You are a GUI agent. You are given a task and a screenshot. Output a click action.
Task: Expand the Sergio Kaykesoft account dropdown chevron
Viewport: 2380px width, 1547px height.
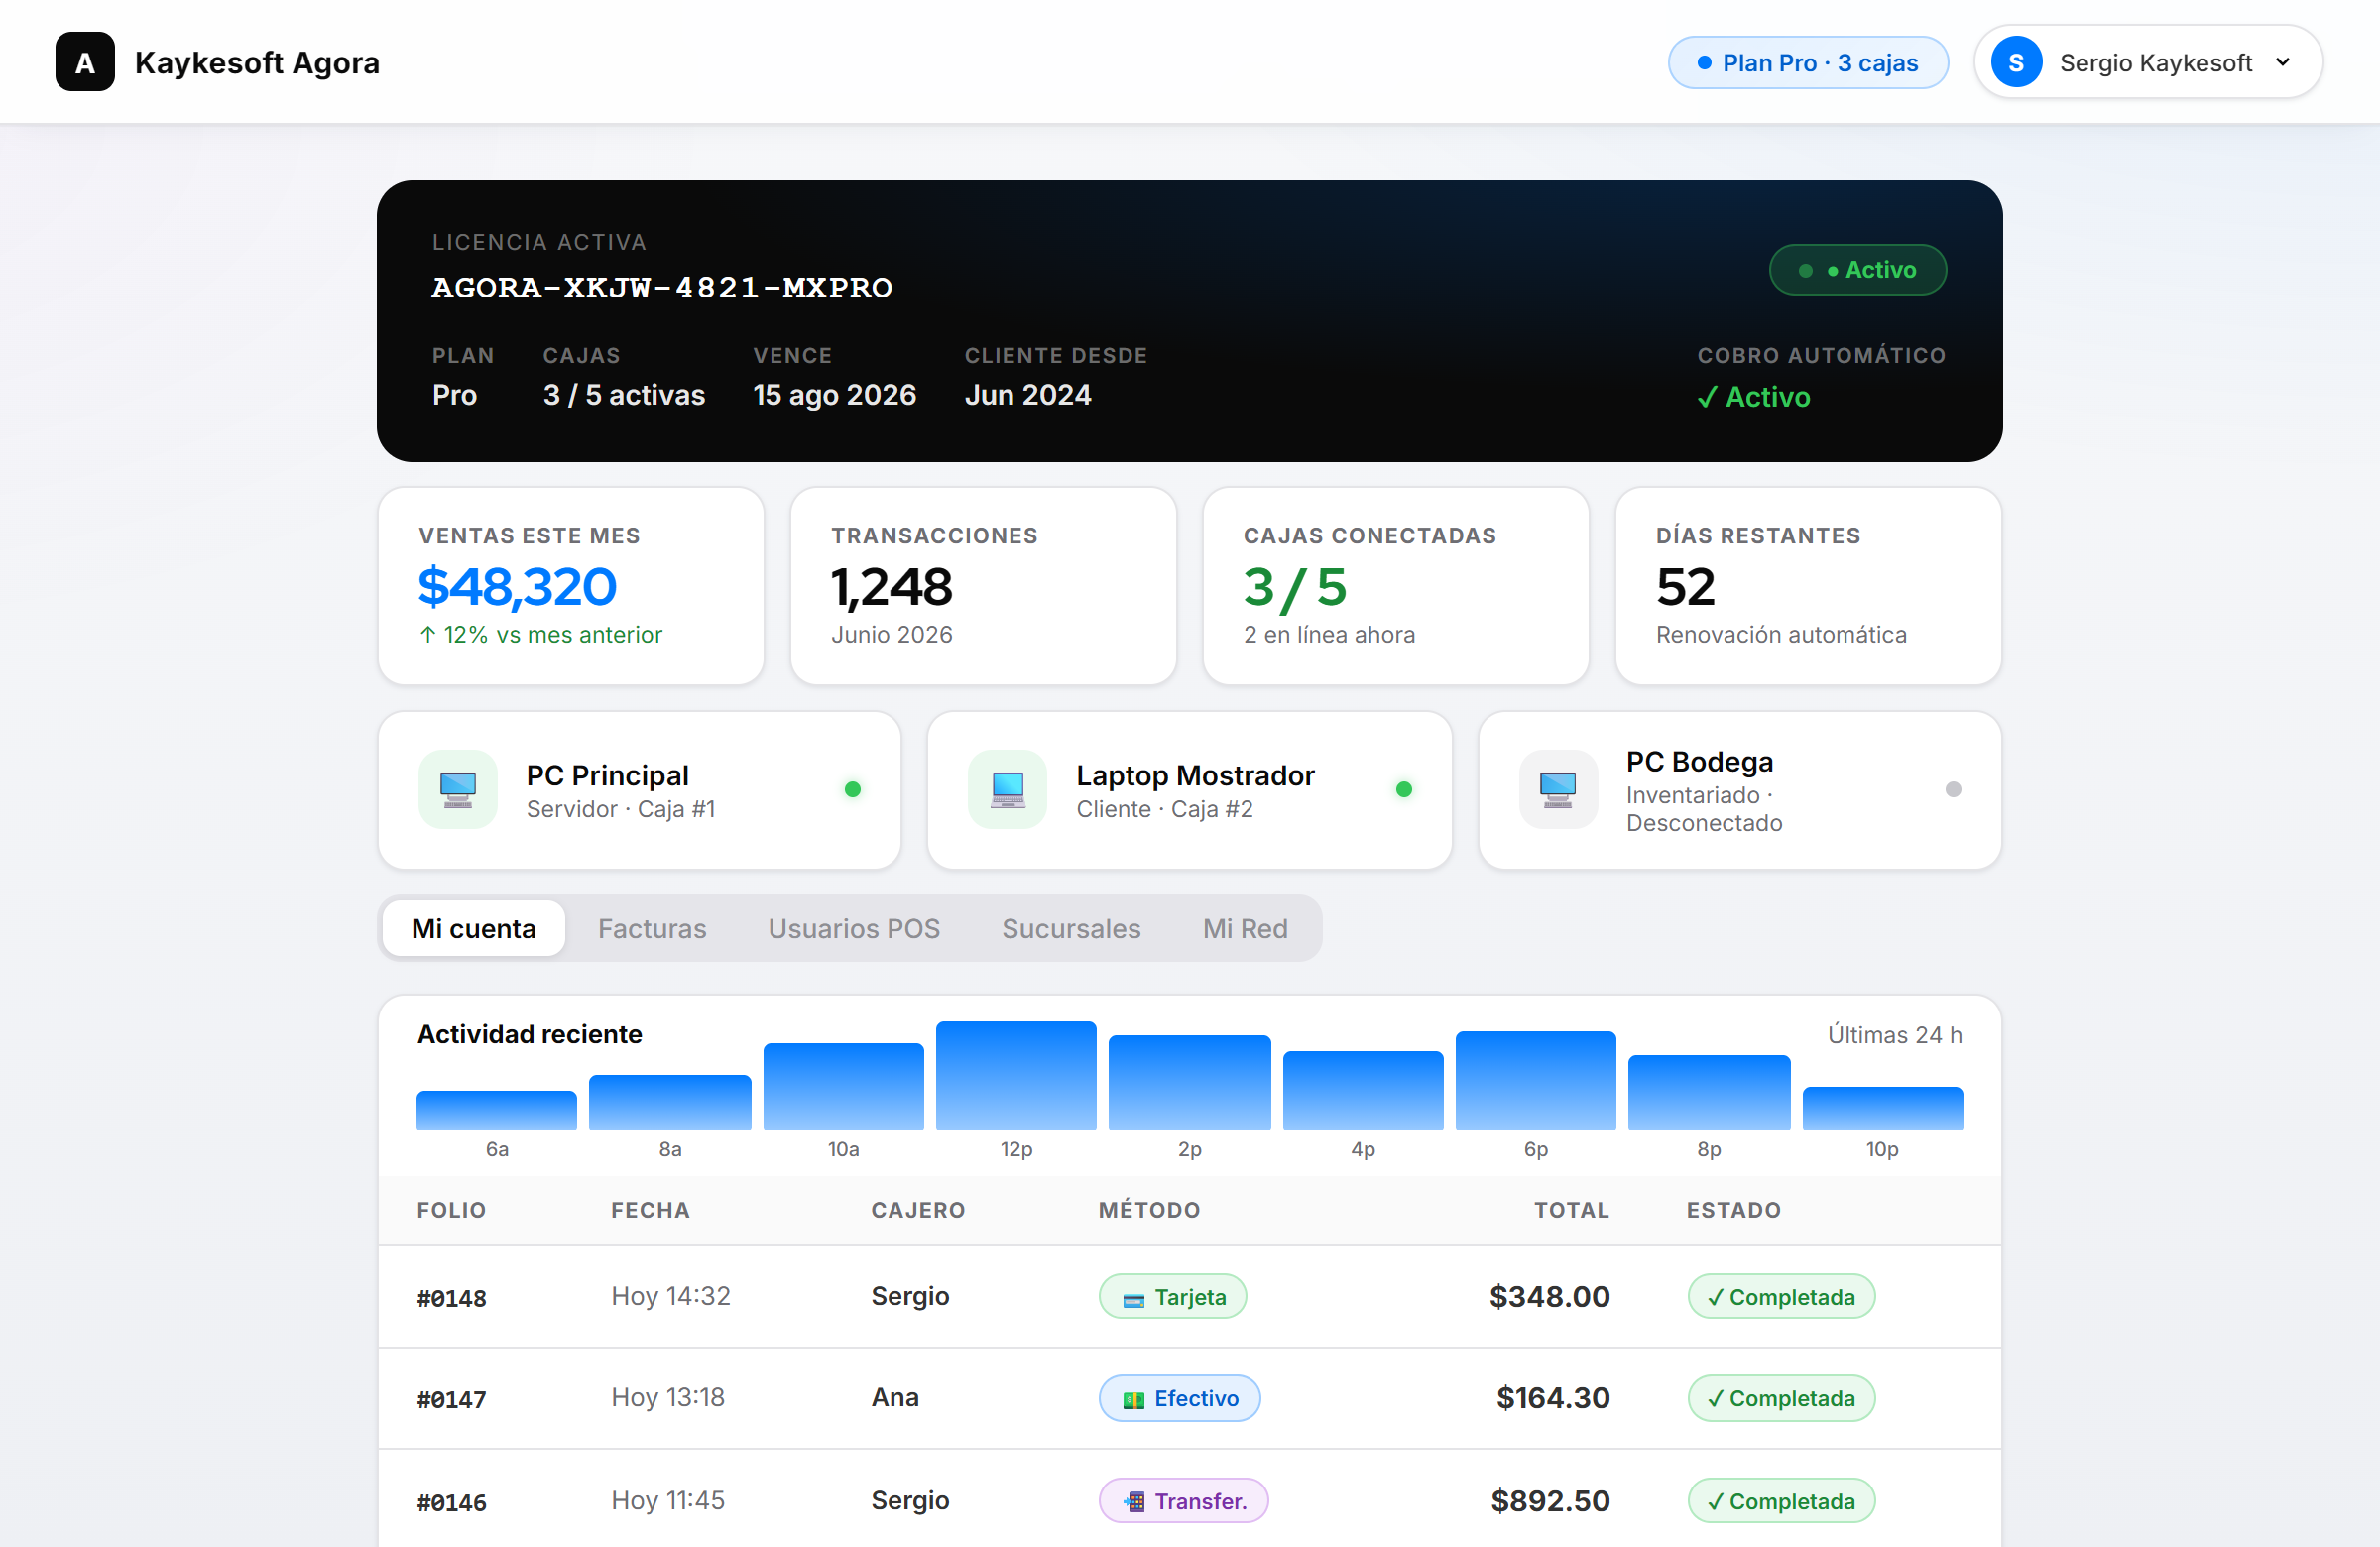[x=2283, y=62]
